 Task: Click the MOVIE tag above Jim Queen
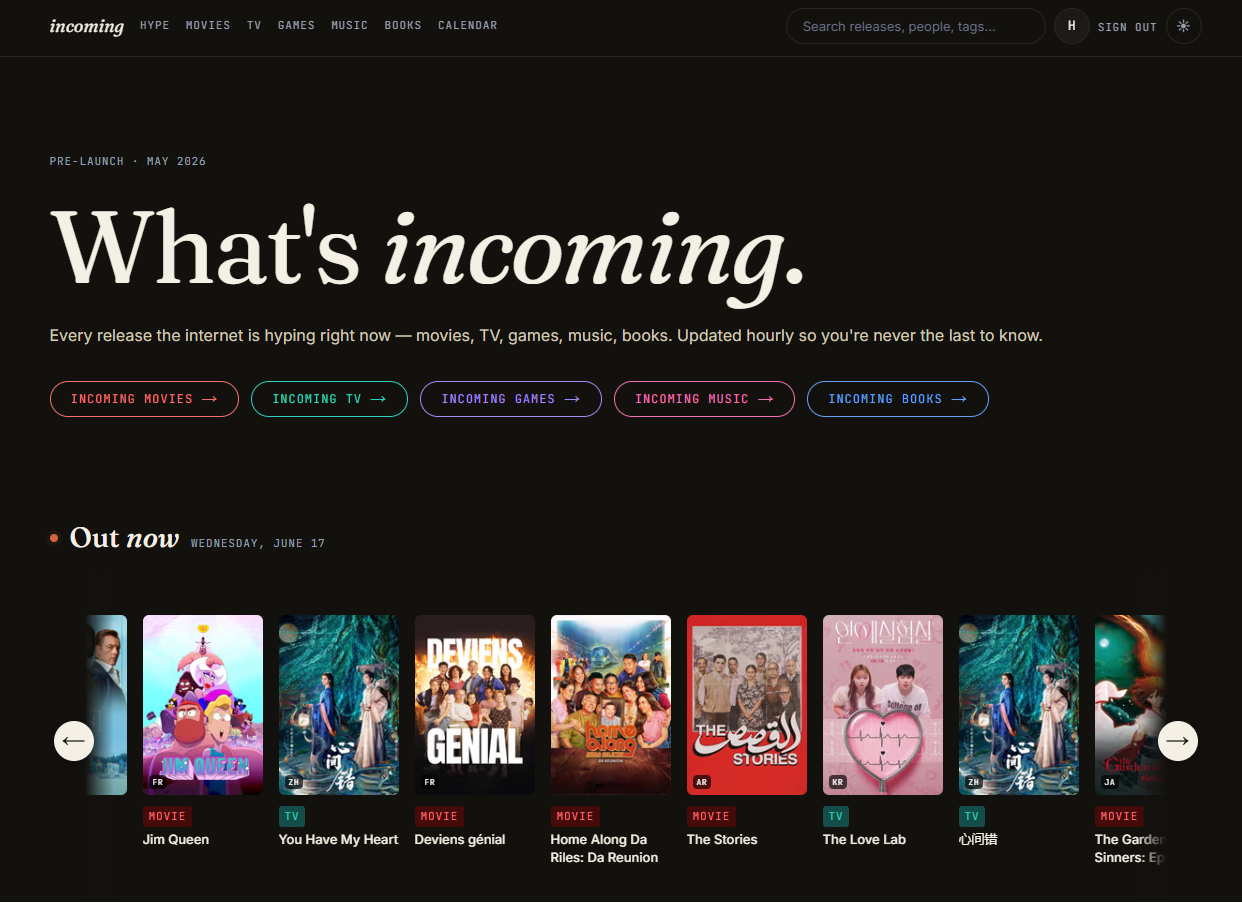[x=167, y=816]
